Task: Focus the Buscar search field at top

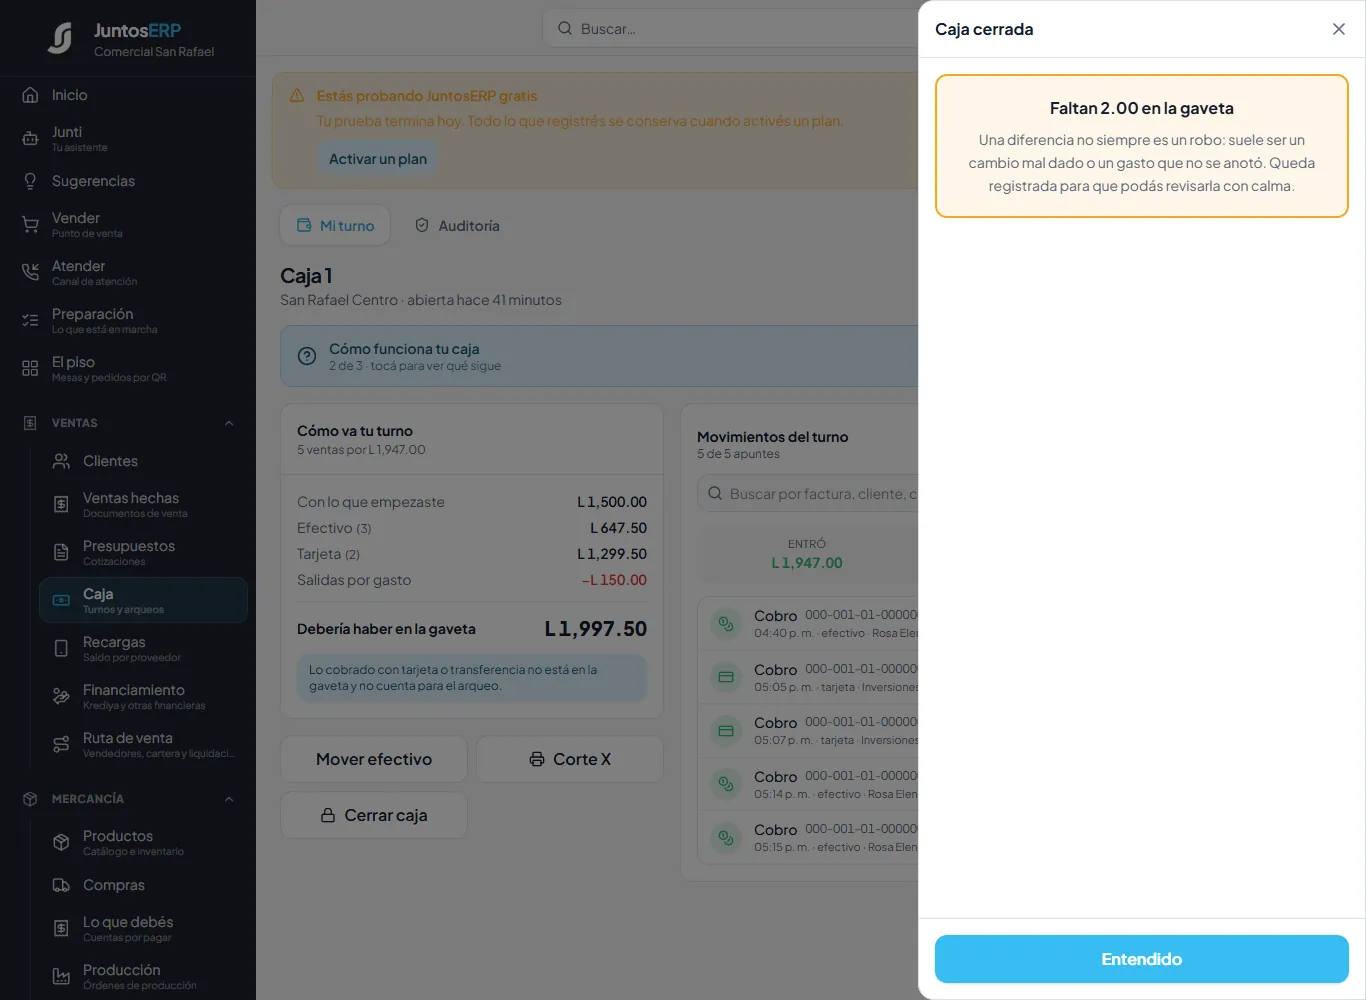Action: (x=731, y=29)
